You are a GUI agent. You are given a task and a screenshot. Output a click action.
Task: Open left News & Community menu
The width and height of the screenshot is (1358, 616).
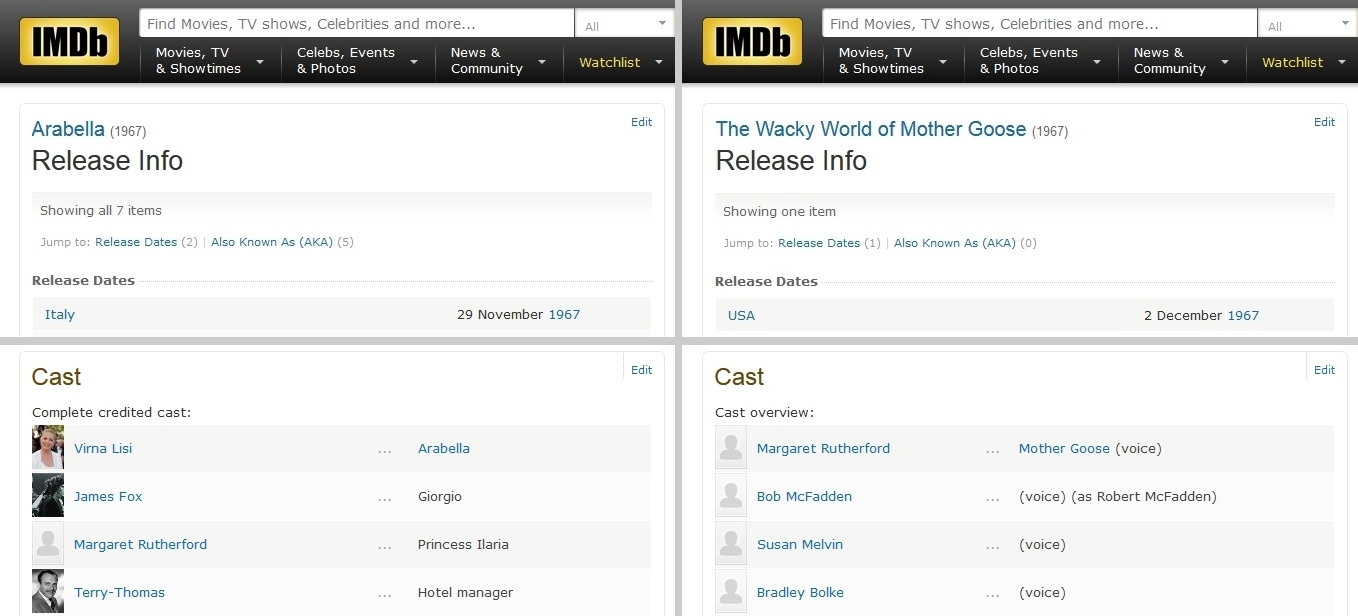(x=498, y=61)
